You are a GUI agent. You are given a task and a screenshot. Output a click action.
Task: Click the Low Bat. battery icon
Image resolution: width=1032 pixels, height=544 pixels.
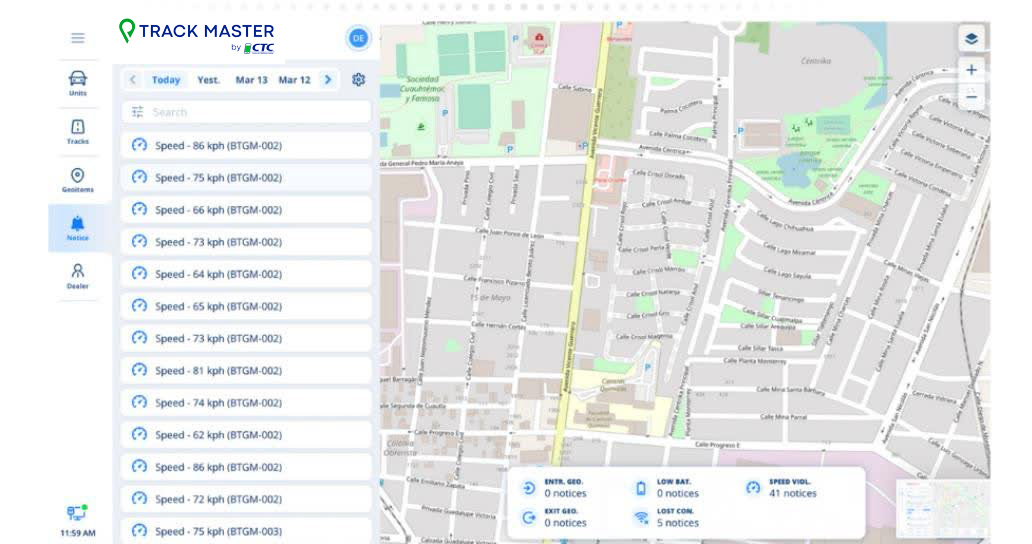(x=641, y=488)
